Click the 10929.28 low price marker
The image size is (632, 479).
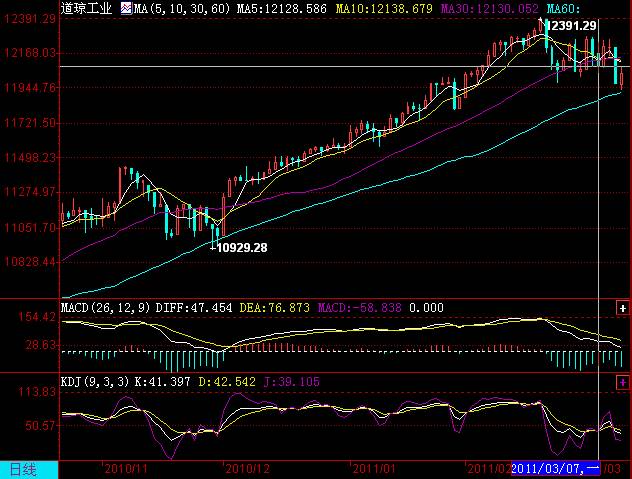click(x=242, y=248)
